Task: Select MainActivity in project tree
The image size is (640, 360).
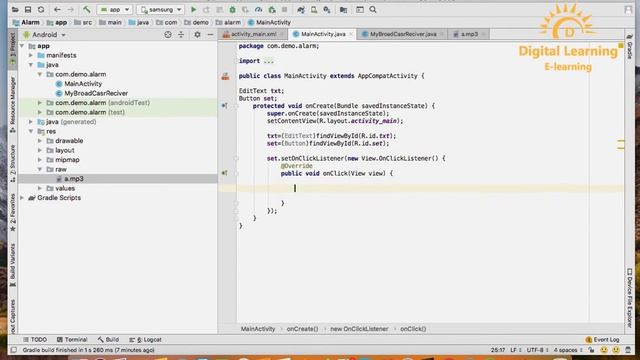Action: (83, 84)
